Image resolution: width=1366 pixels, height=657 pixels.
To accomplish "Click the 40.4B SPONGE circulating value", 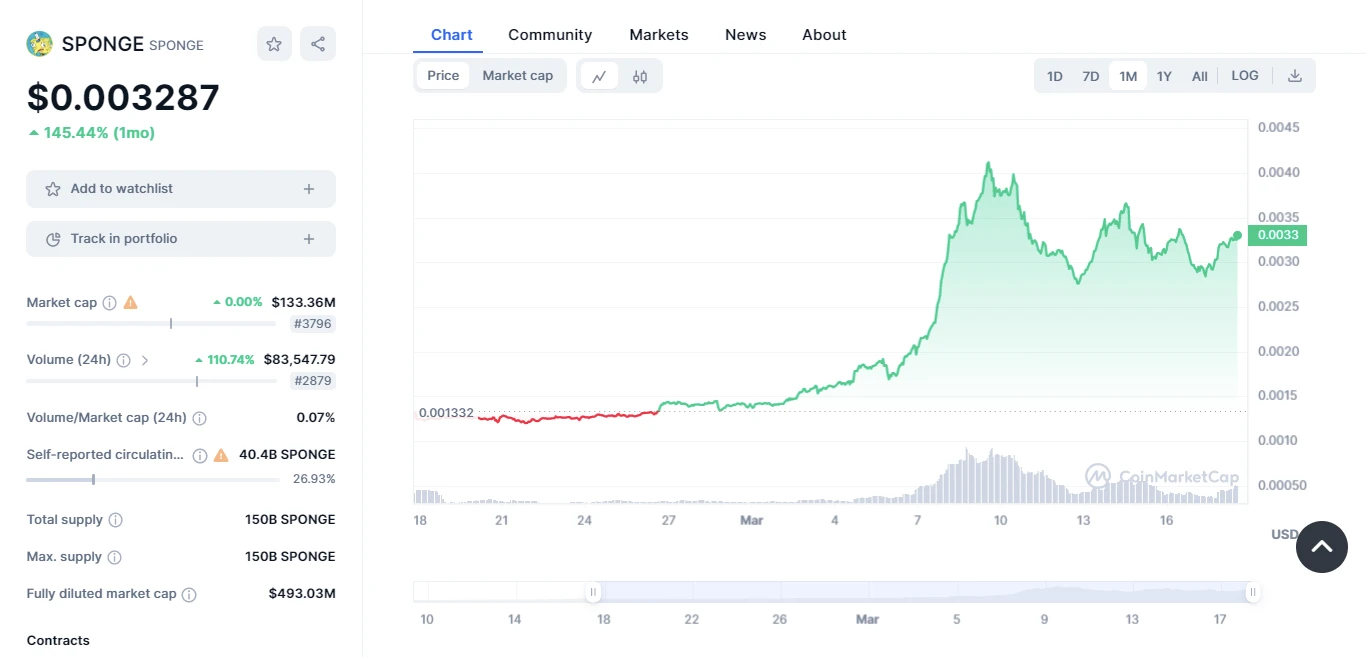I will pyautogui.click(x=287, y=455).
